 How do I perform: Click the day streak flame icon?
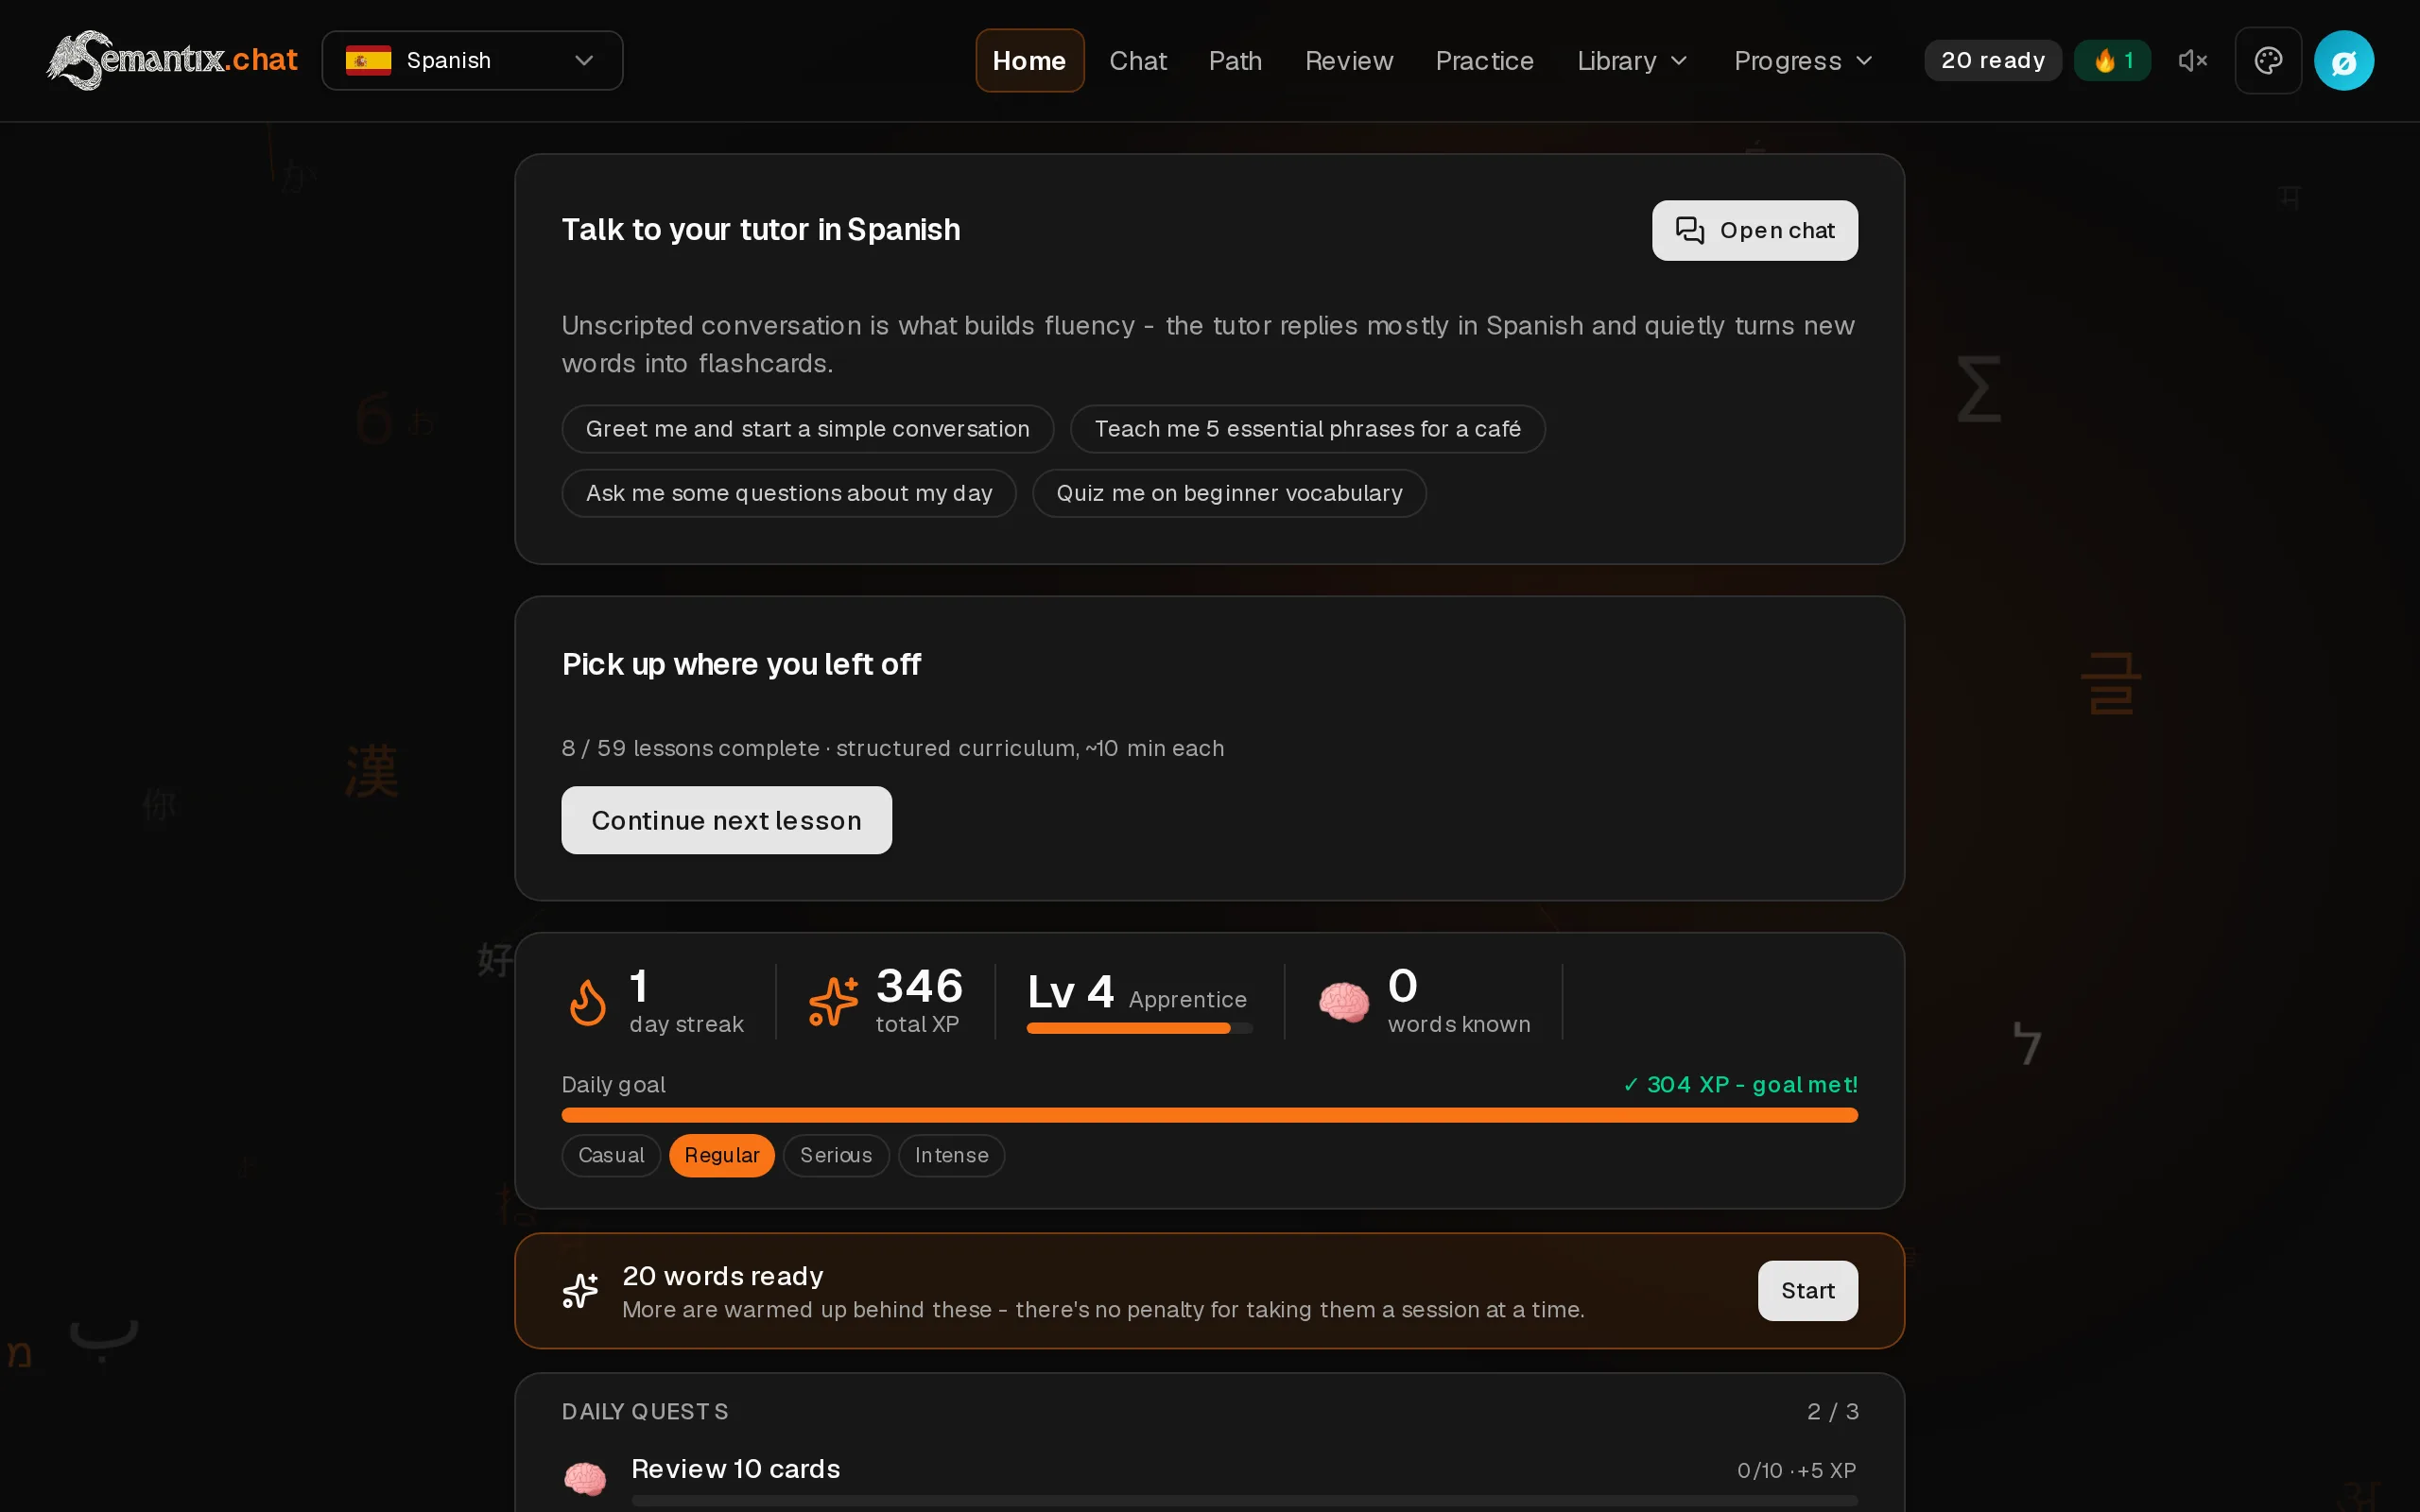point(588,1002)
